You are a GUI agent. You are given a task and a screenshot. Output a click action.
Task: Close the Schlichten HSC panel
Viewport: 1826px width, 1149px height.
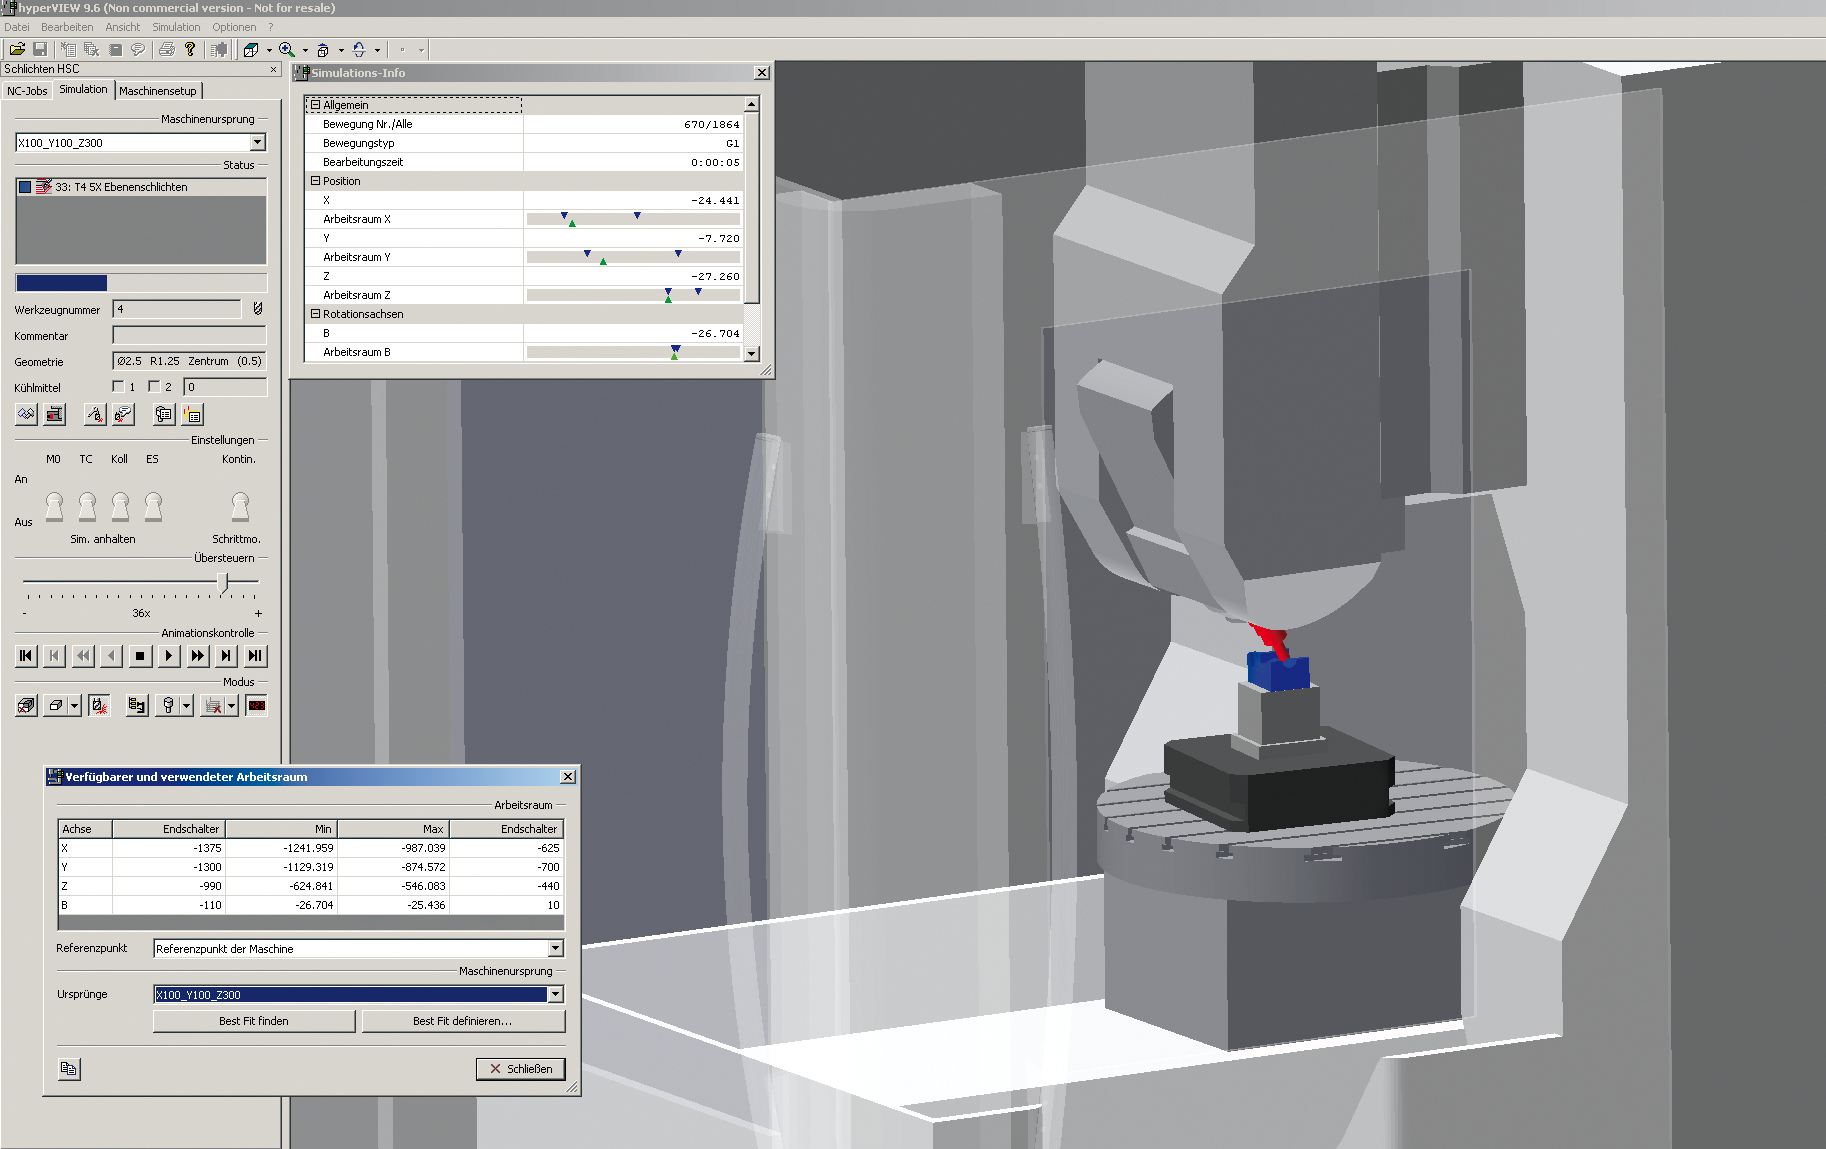point(274,69)
